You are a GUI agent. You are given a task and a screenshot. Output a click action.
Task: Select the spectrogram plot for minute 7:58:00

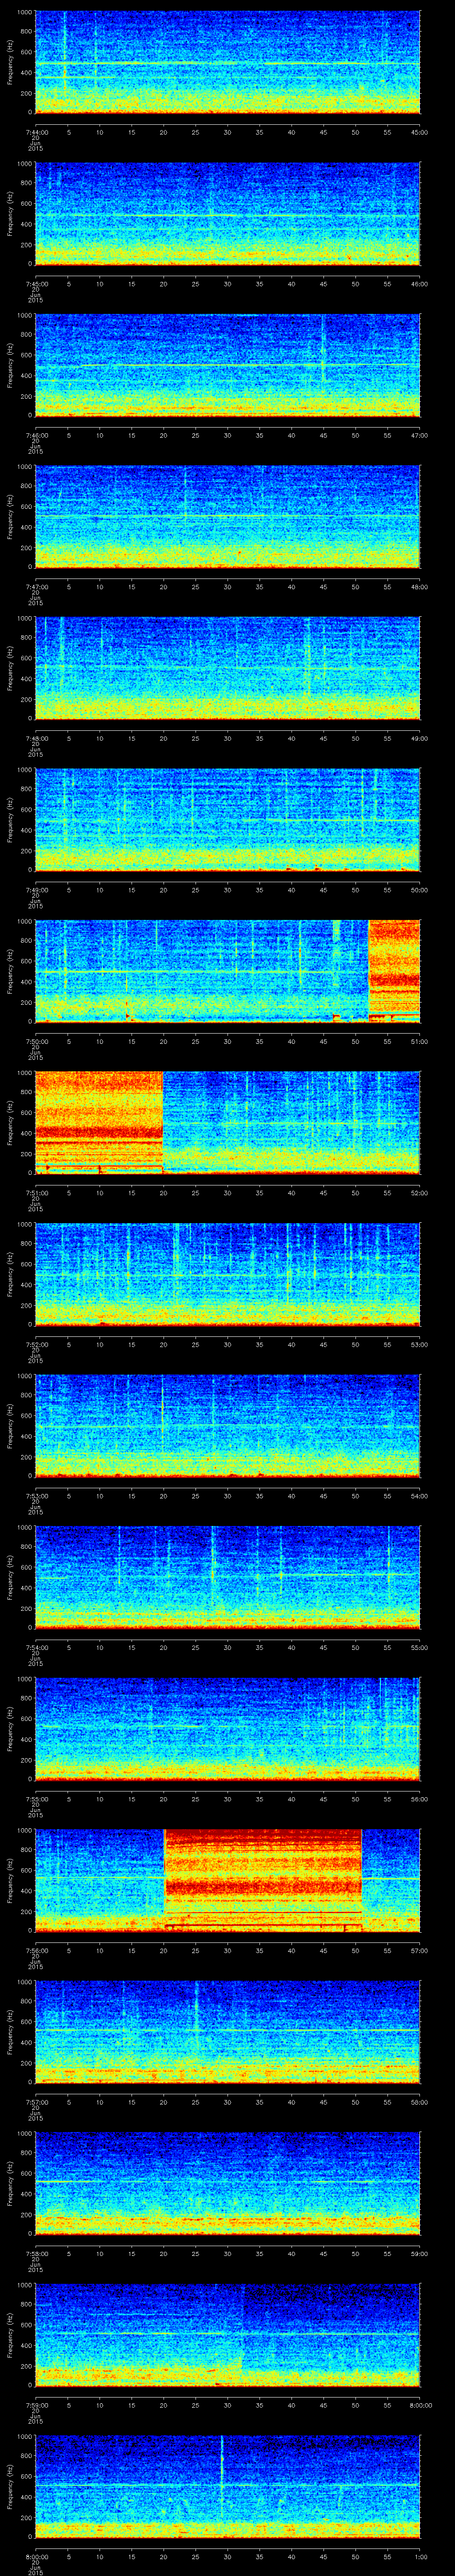pyautogui.click(x=227, y=2183)
